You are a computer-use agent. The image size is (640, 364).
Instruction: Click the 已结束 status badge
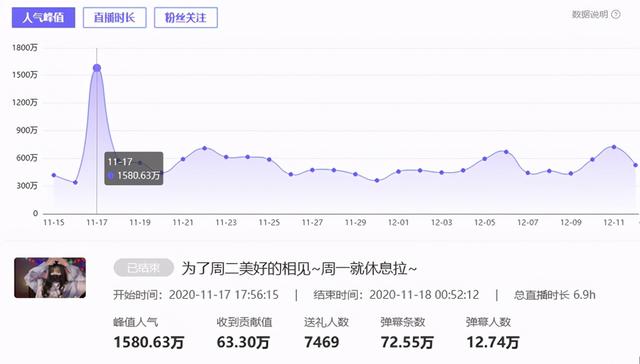144,268
